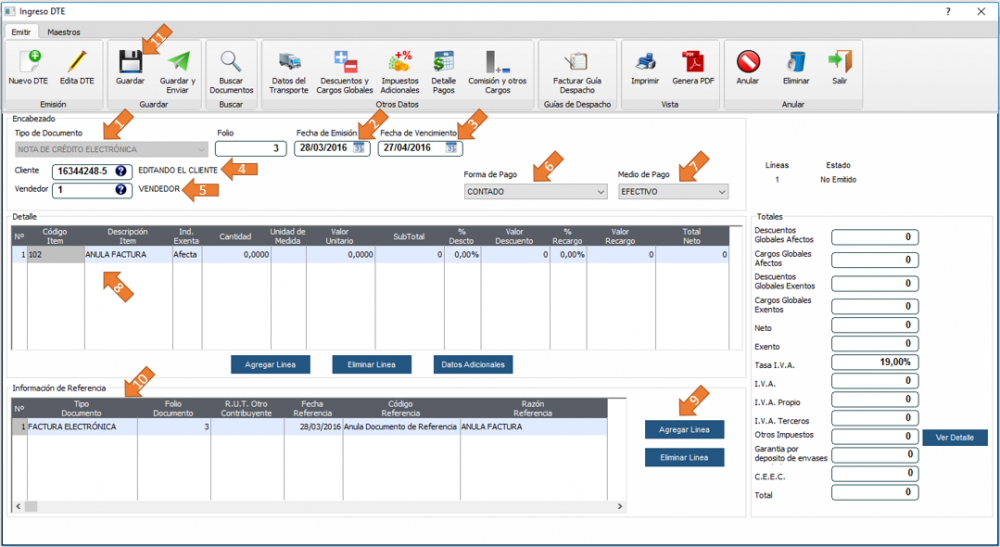Expand the Medio de Pago dropdown
Image resolution: width=1000 pixels, height=547 pixels.
coord(721,191)
